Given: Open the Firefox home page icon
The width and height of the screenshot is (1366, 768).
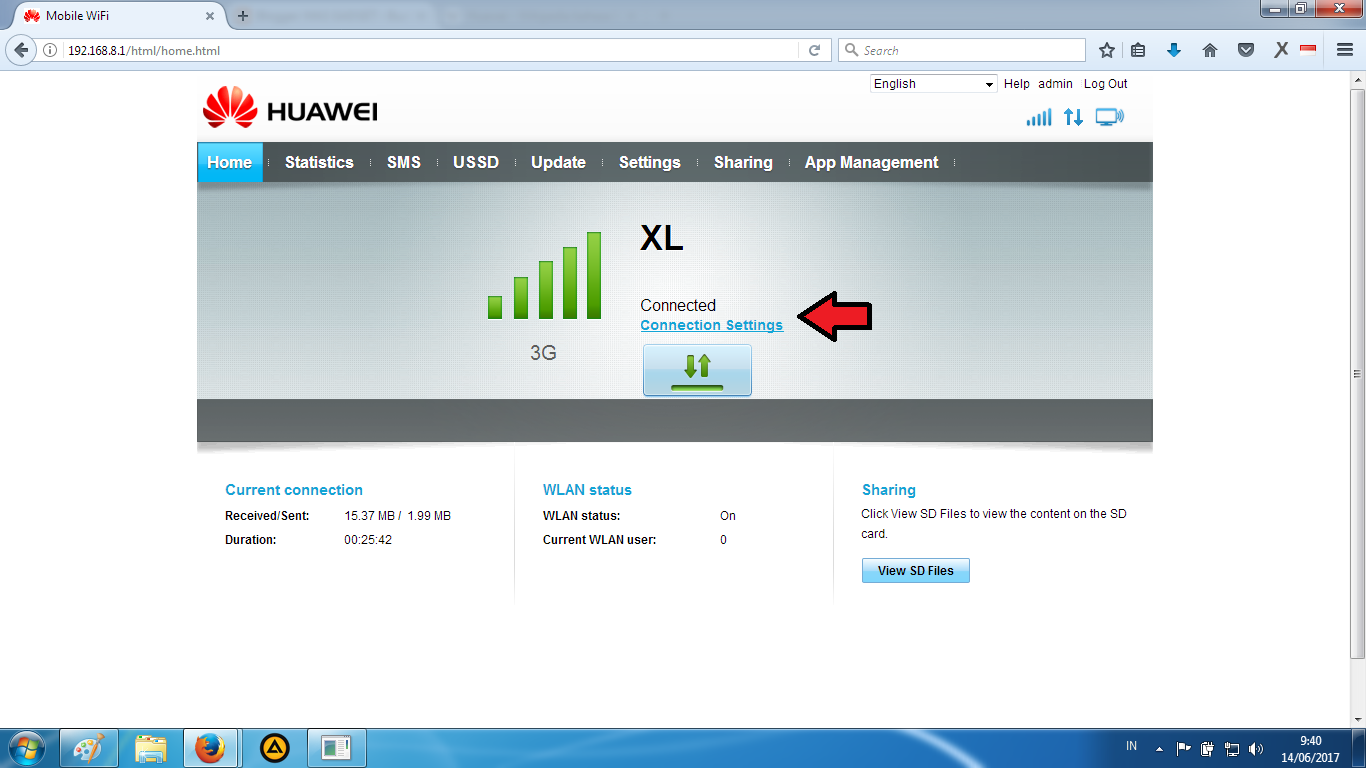Looking at the screenshot, I should (1210, 49).
